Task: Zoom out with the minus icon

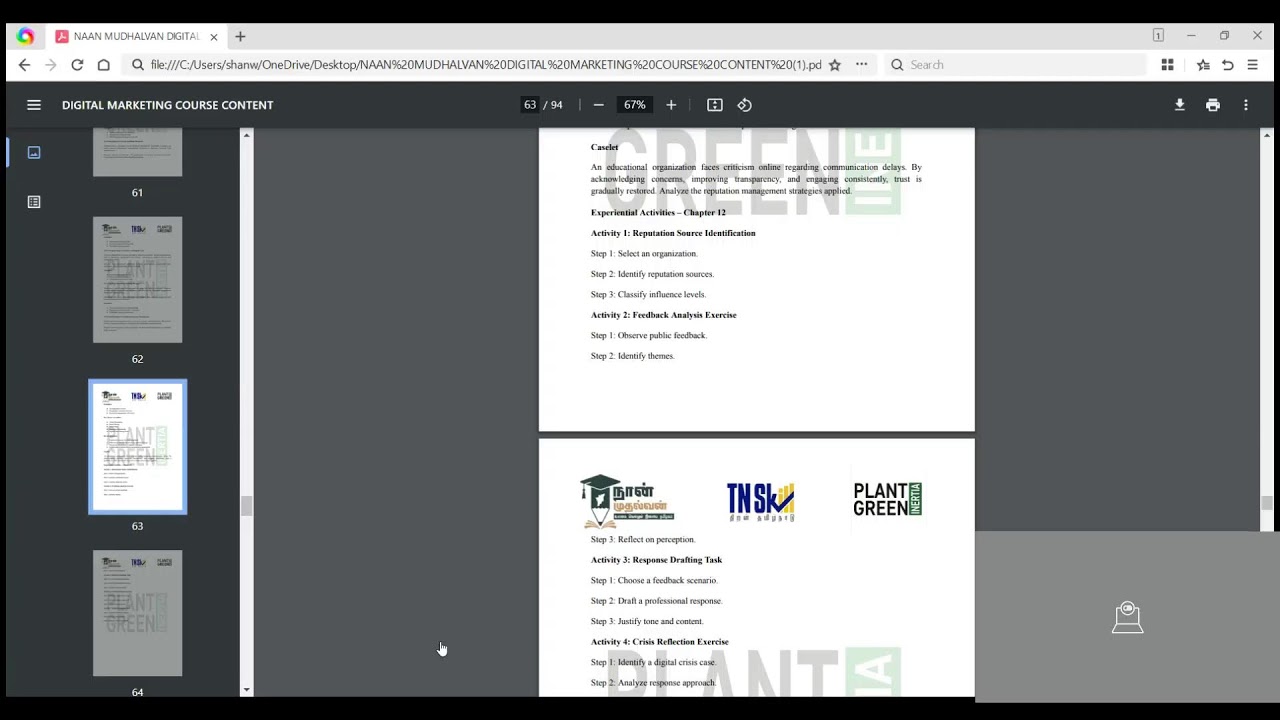Action: coord(599,105)
